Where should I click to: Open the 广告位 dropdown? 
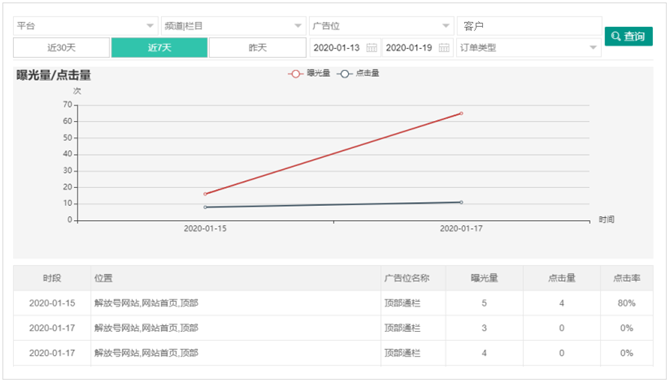click(381, 26)
